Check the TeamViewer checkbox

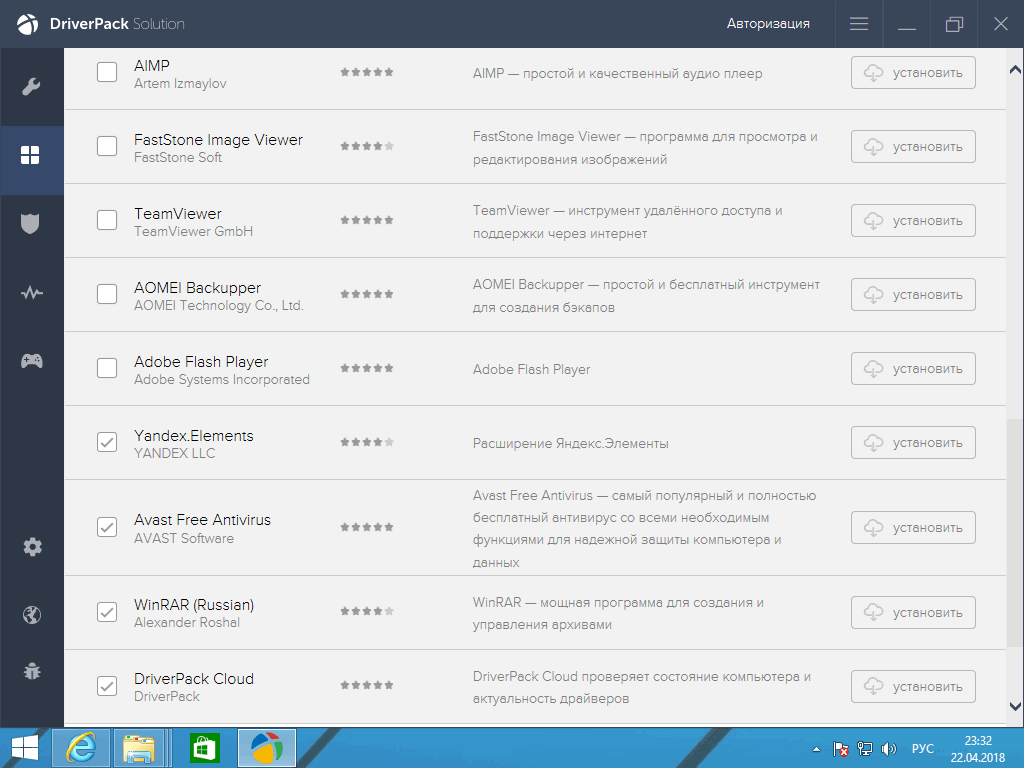[107, 220]
